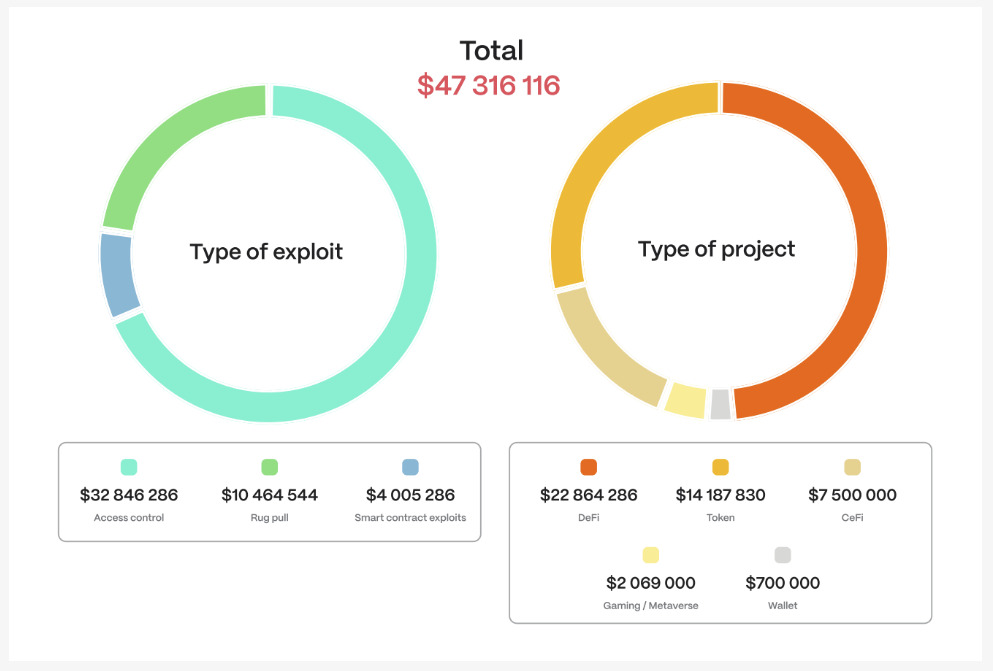Screen dimensions: 993x671
Task: Click the $700 000 Wallet value label
Action: tap(783, 582)
